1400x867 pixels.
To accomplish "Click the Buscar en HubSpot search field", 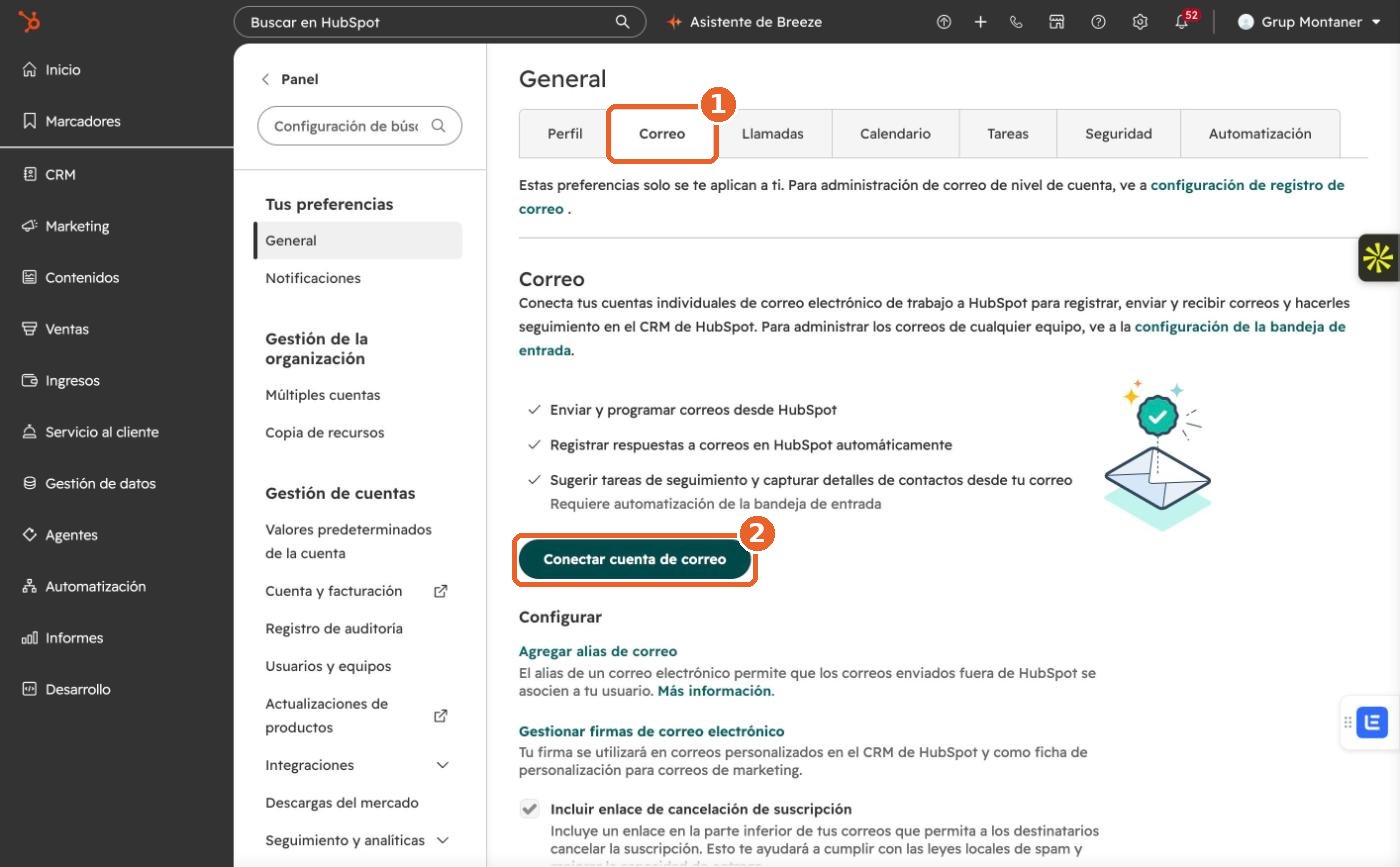I will (440, 22).
